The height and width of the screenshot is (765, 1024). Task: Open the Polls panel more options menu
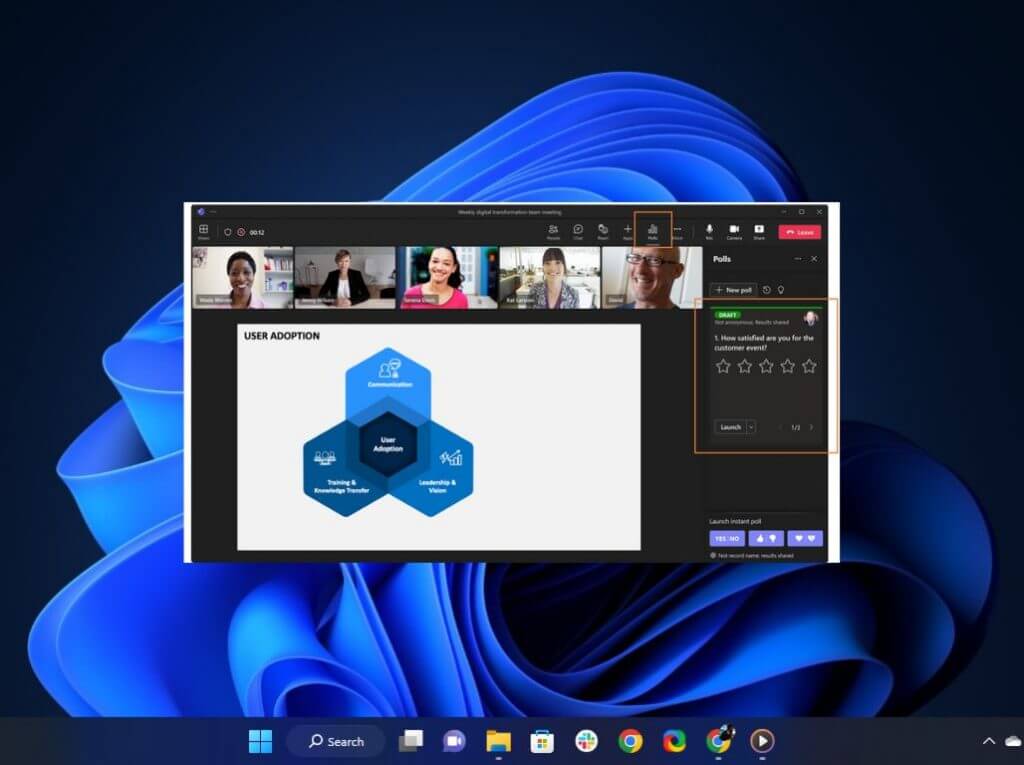(797, 259)
